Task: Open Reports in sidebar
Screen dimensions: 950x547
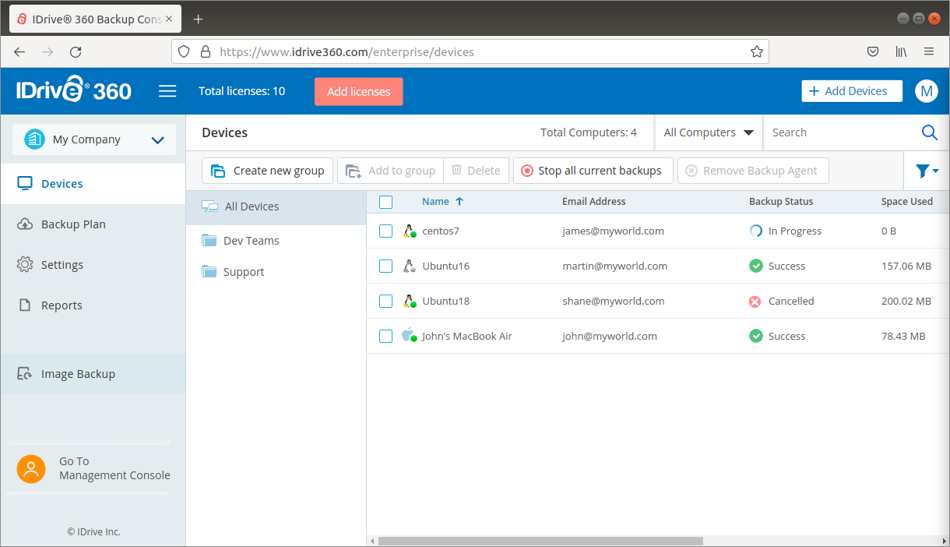Action: coord(93,305)
